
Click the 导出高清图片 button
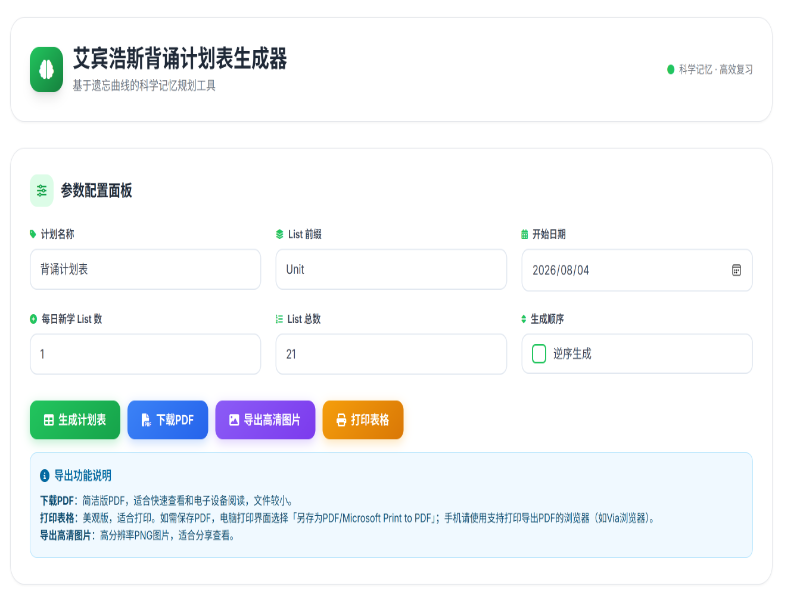pyautogui.click(x=265, y=420)
